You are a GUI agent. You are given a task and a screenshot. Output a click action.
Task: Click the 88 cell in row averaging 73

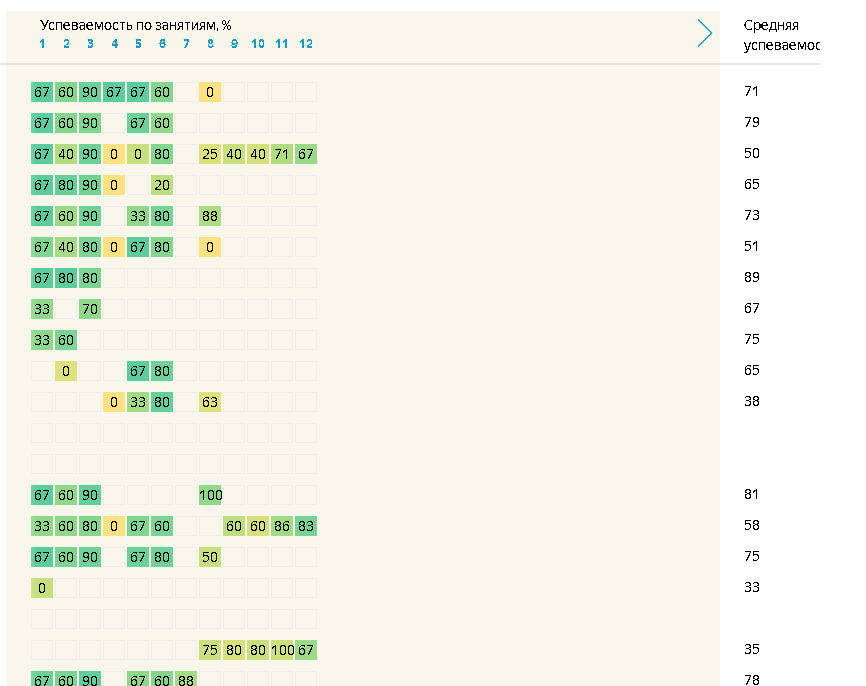(210, 216)
